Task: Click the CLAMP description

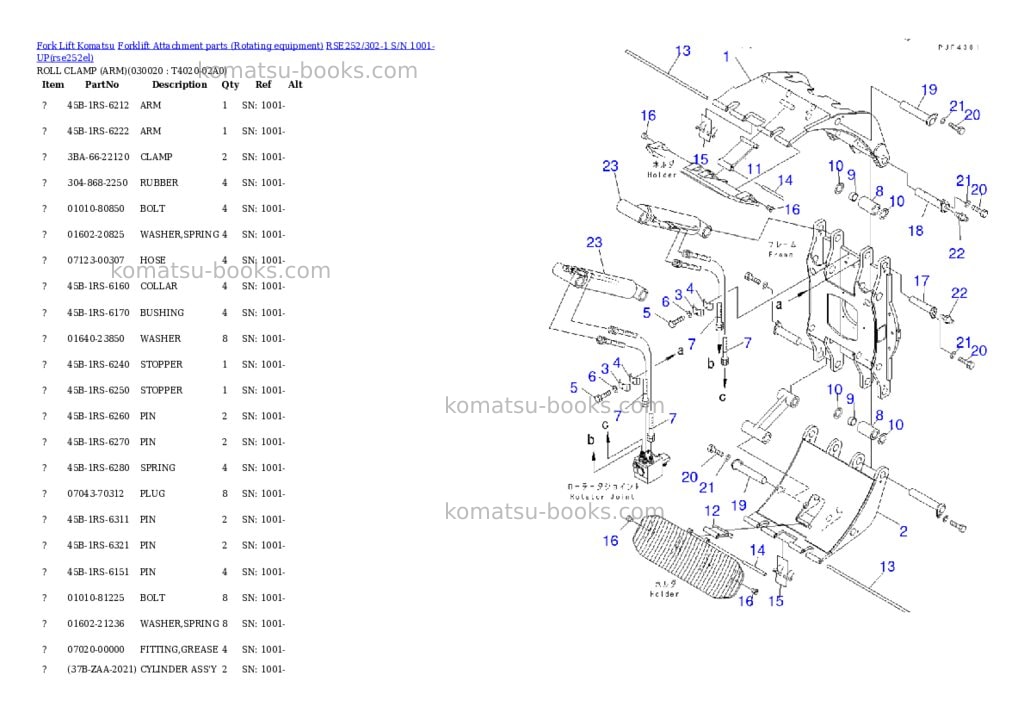Action: [x=156, y=157]
